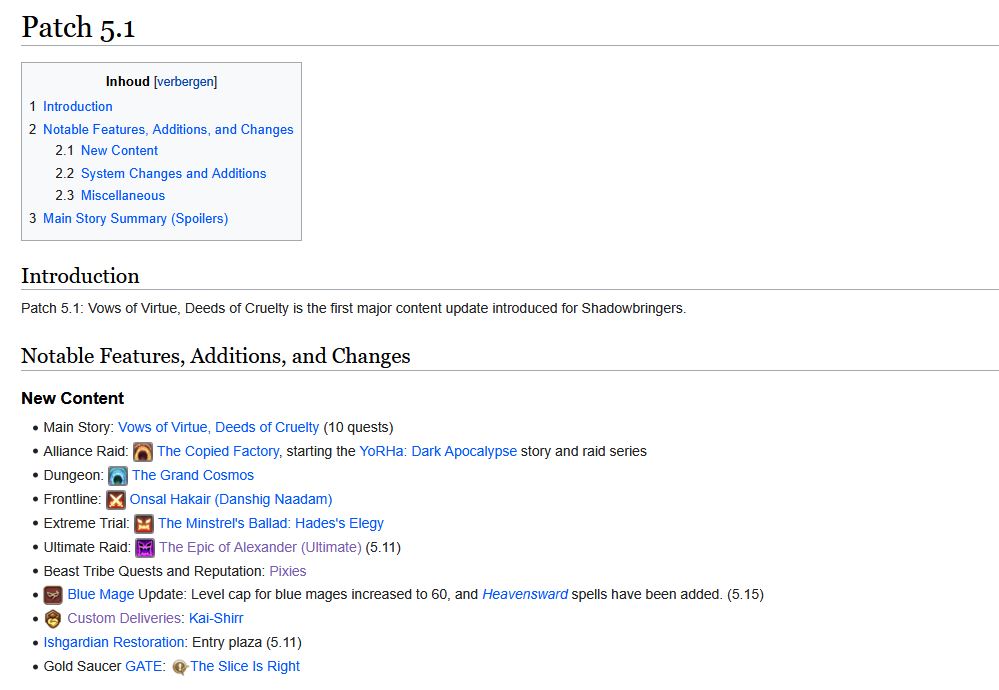
Task: Open the Custom Deliveries link
Action: click(x=124, y=619)
